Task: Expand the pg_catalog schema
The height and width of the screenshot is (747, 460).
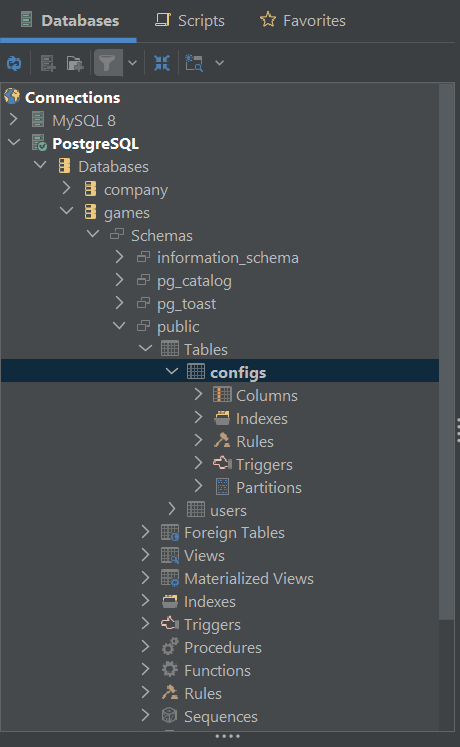Action: [x=120, y=280]
